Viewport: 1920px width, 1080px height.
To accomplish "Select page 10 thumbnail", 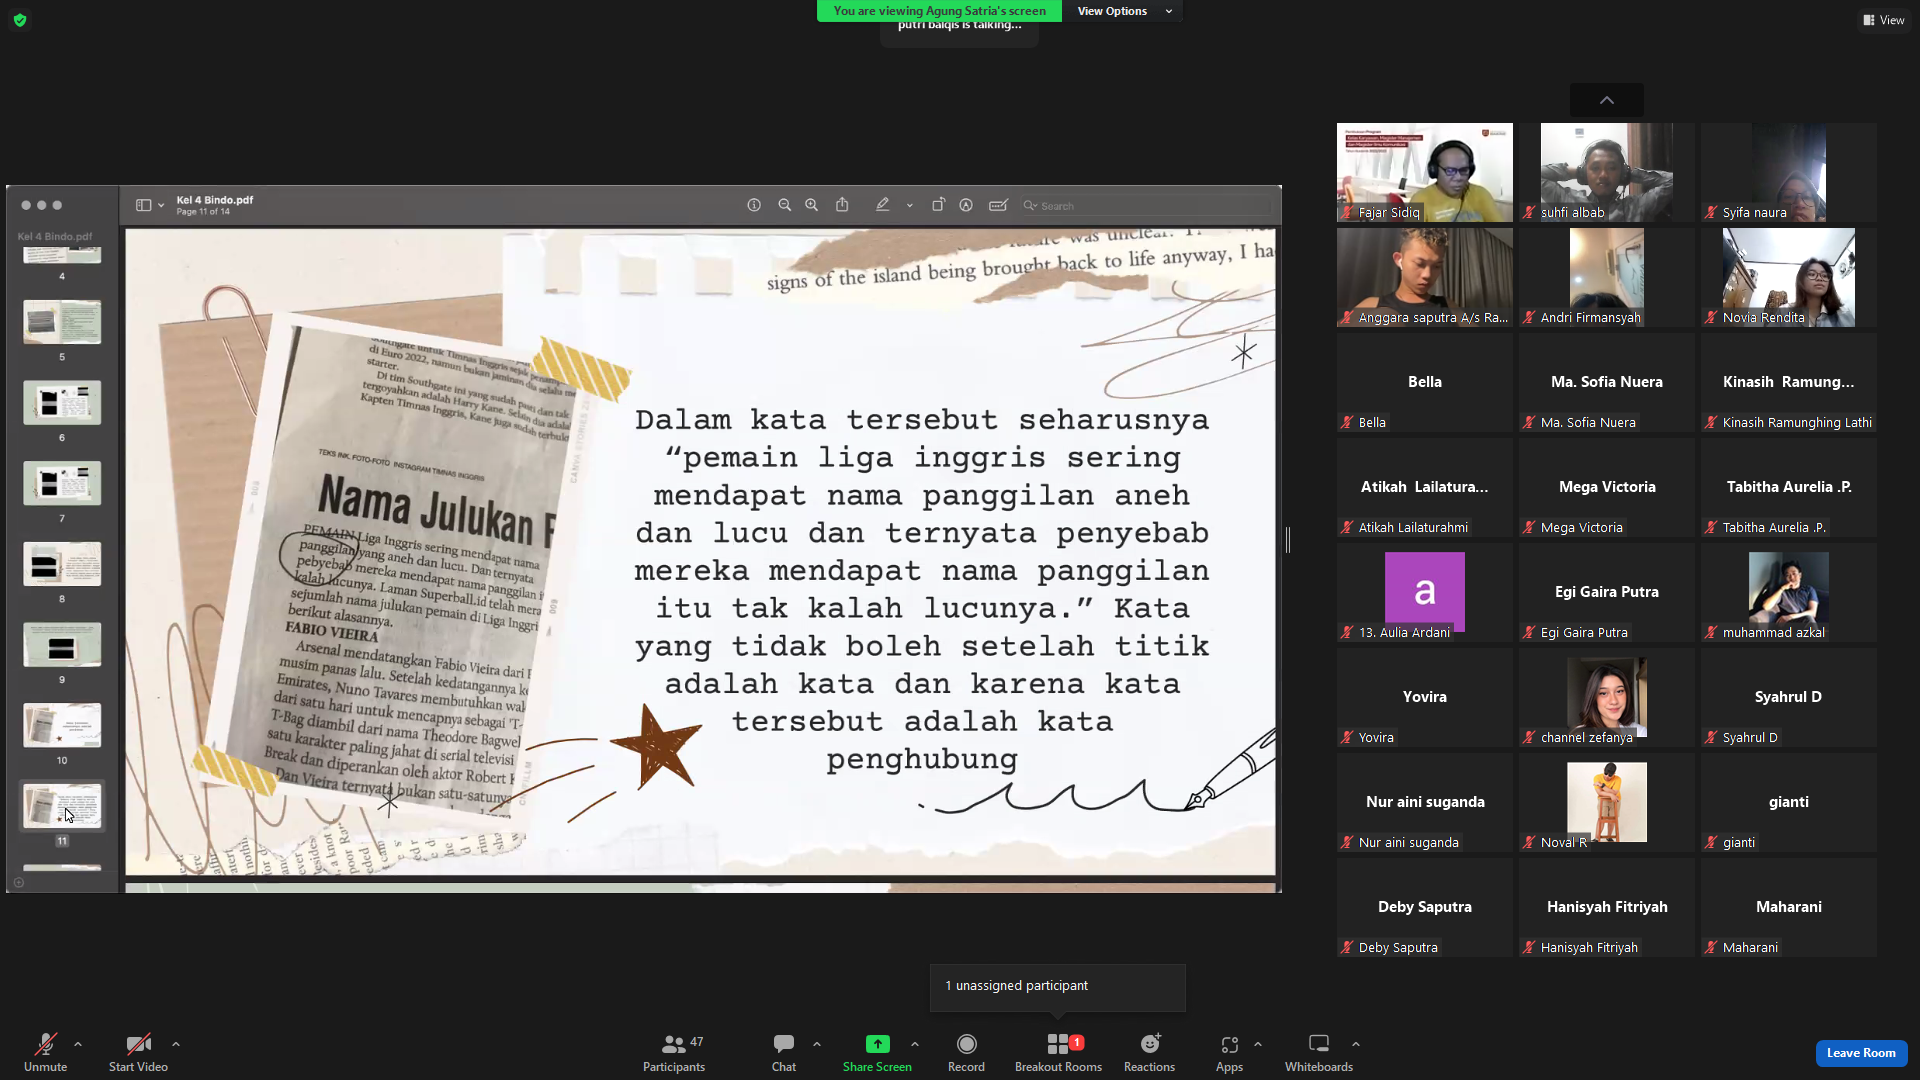I will (x=62, y=726).
